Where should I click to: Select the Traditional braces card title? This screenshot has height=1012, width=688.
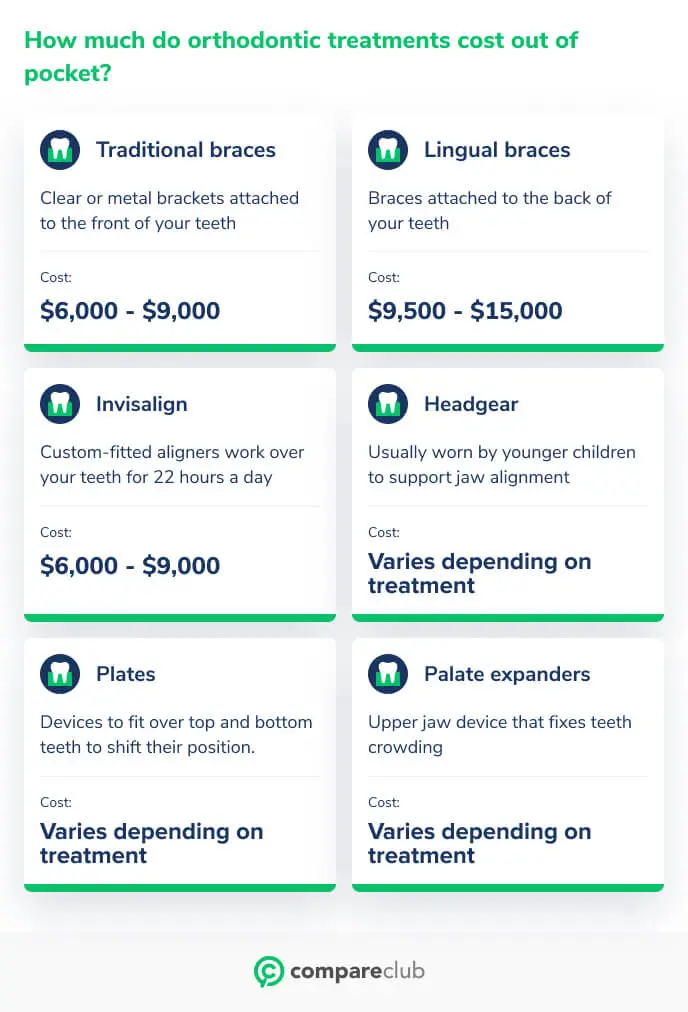tap(186, 150)
